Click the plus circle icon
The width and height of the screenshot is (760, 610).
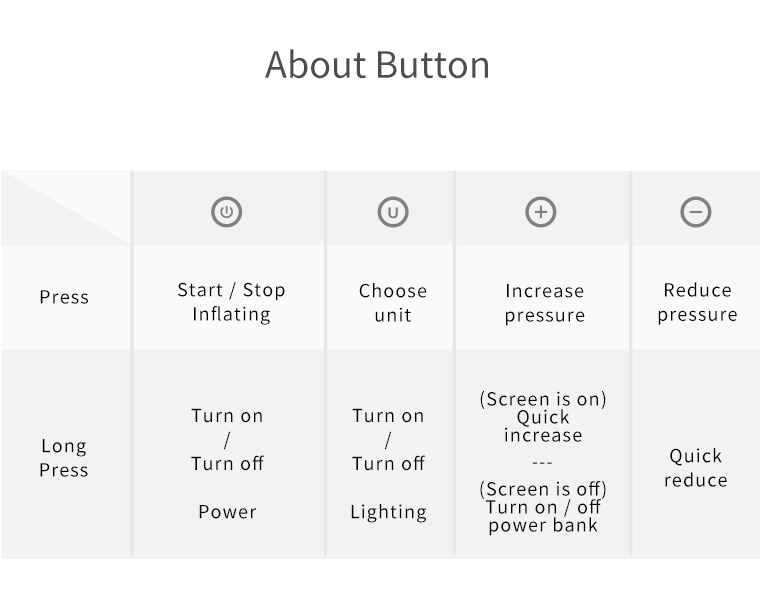(541, 212)
